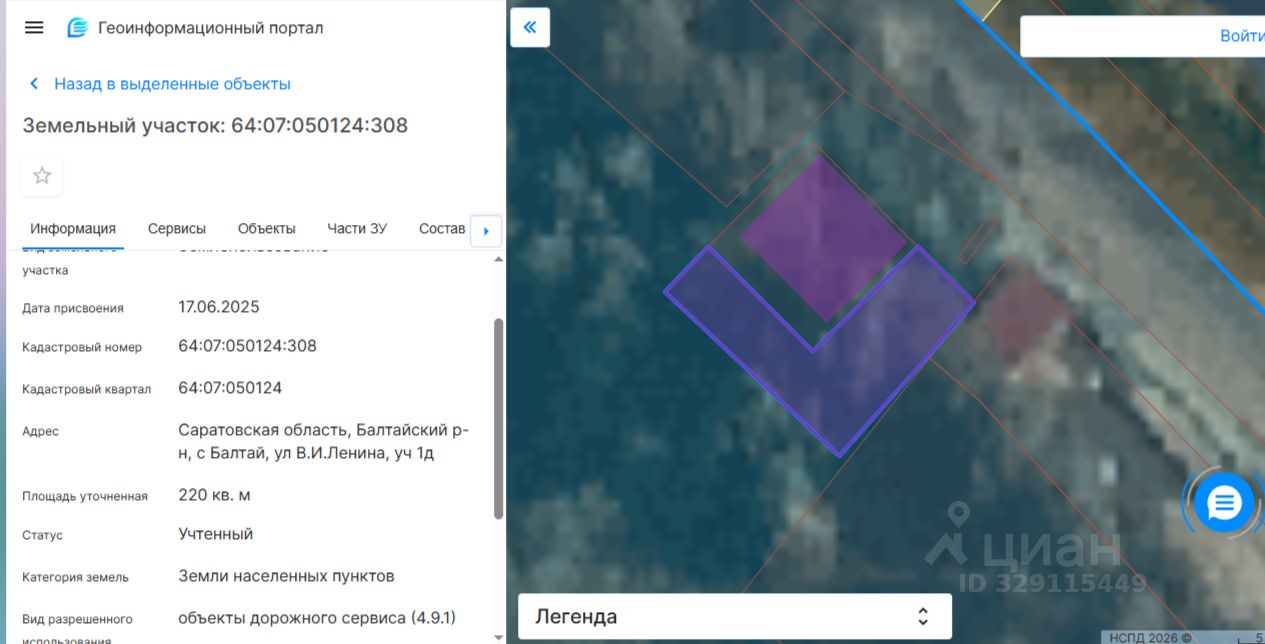
Task: Click the Площадь уточненная label
Action: pos(85,496)
